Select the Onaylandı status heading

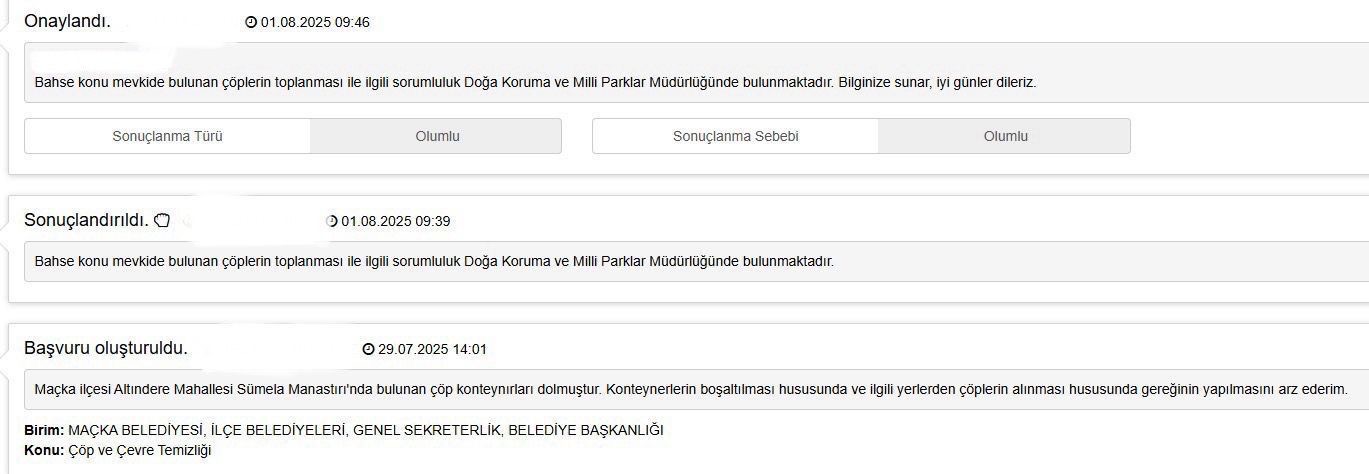click(68, 21)
